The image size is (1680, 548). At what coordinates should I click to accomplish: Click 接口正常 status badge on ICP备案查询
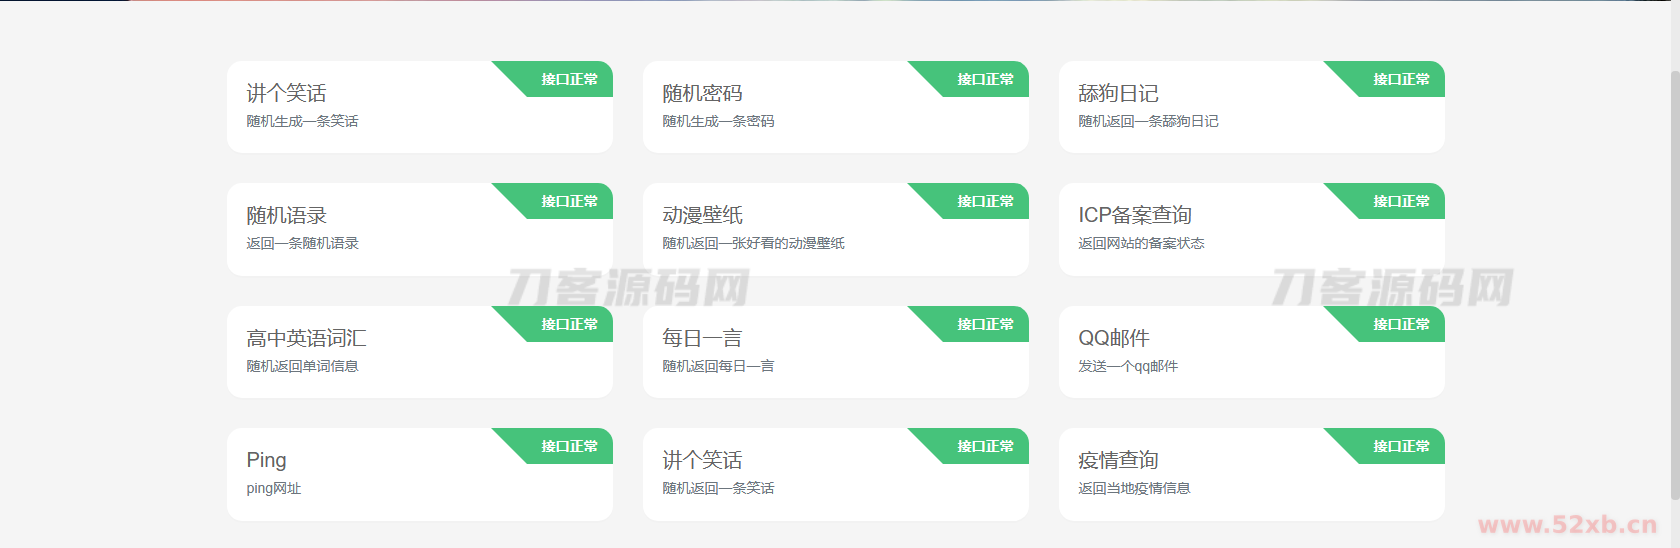[x=1400, y=201]
